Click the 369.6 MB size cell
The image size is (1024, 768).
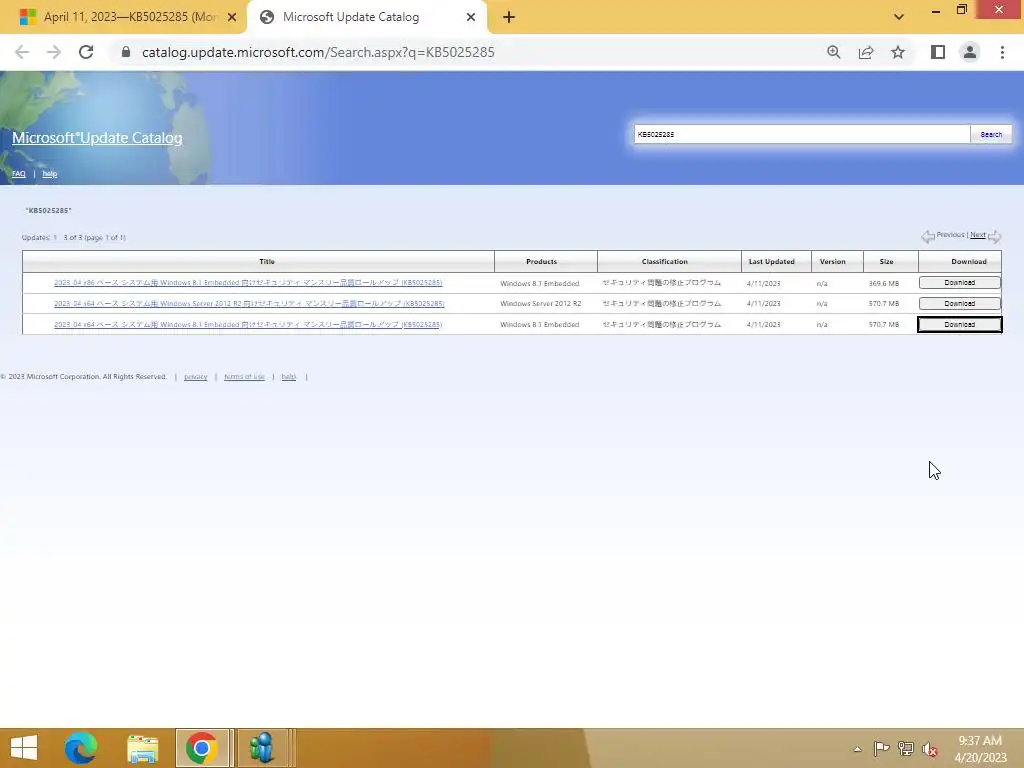pyautogui.click(x=884, y=283)
